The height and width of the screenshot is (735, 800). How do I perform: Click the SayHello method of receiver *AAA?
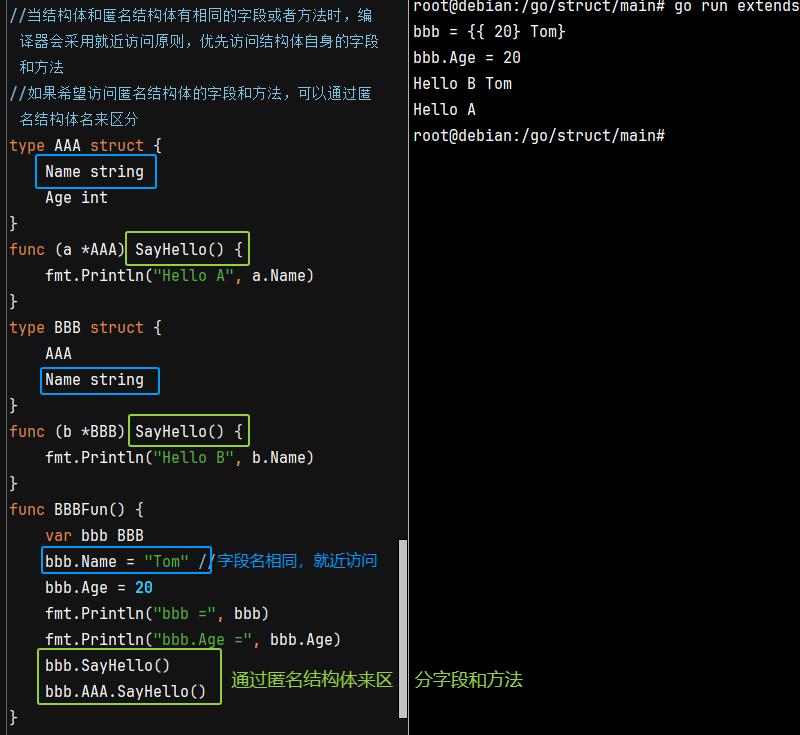(x=187, y=250)
